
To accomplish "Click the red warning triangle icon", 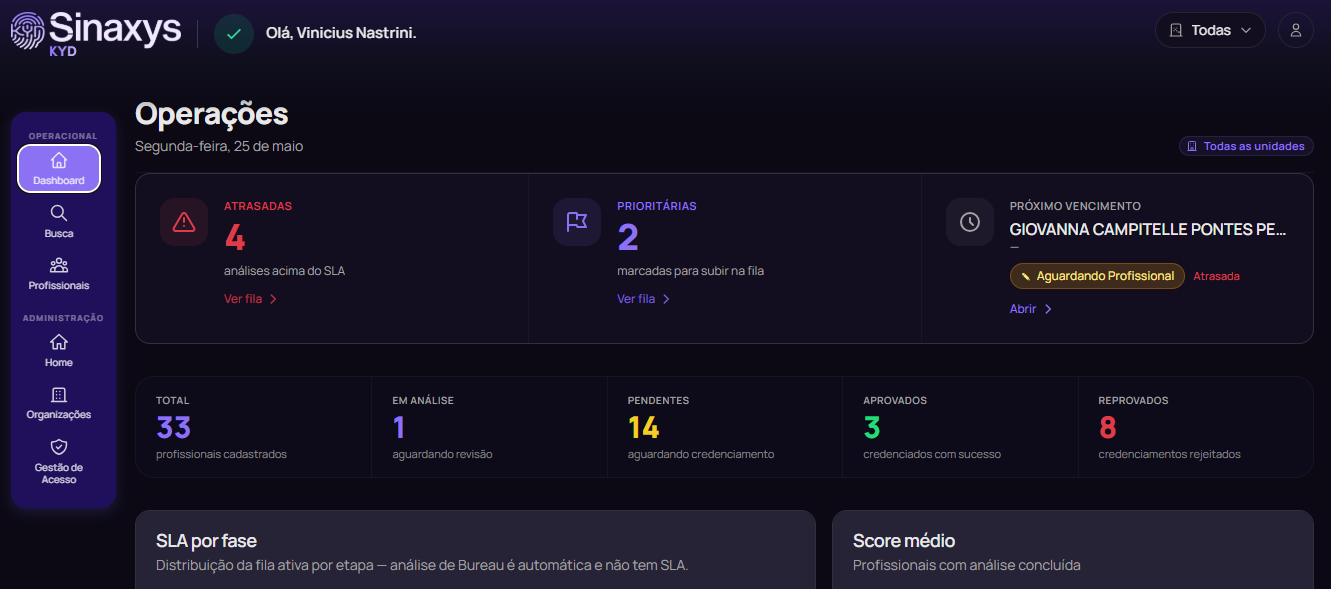I will [x=184, y=222].
